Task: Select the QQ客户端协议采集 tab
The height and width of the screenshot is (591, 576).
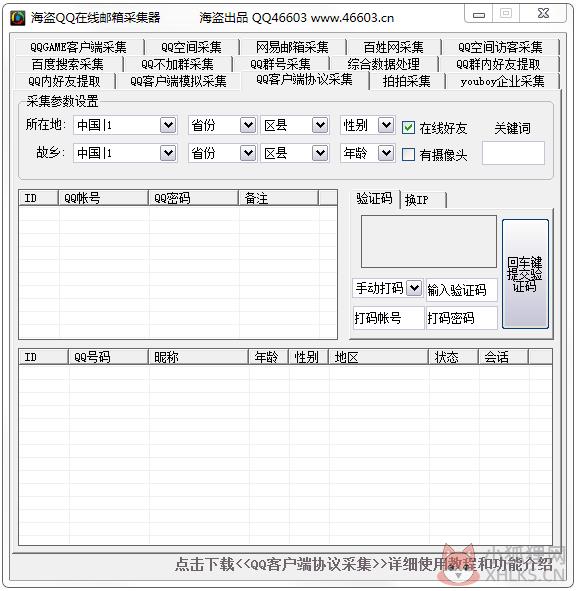Action: pyautogui.click(x=304, y=80)
